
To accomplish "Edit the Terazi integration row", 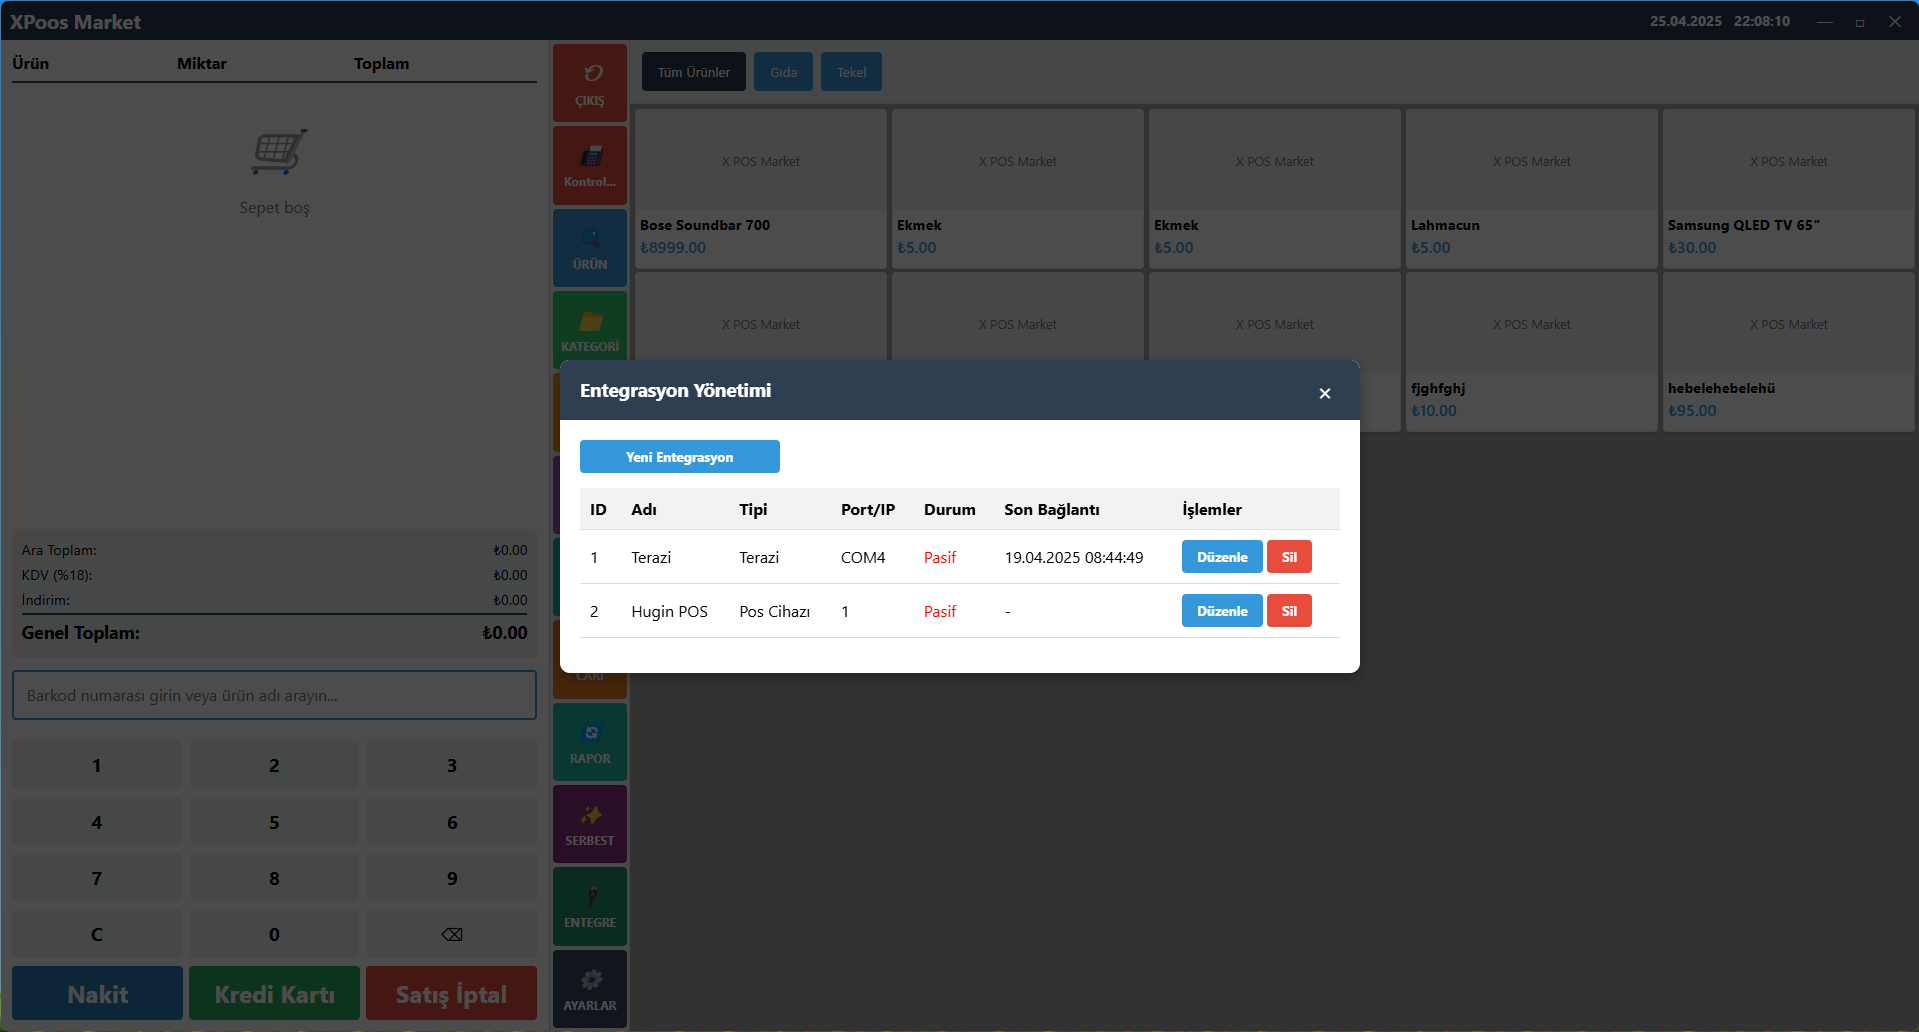I will (x=1221, y=557).
